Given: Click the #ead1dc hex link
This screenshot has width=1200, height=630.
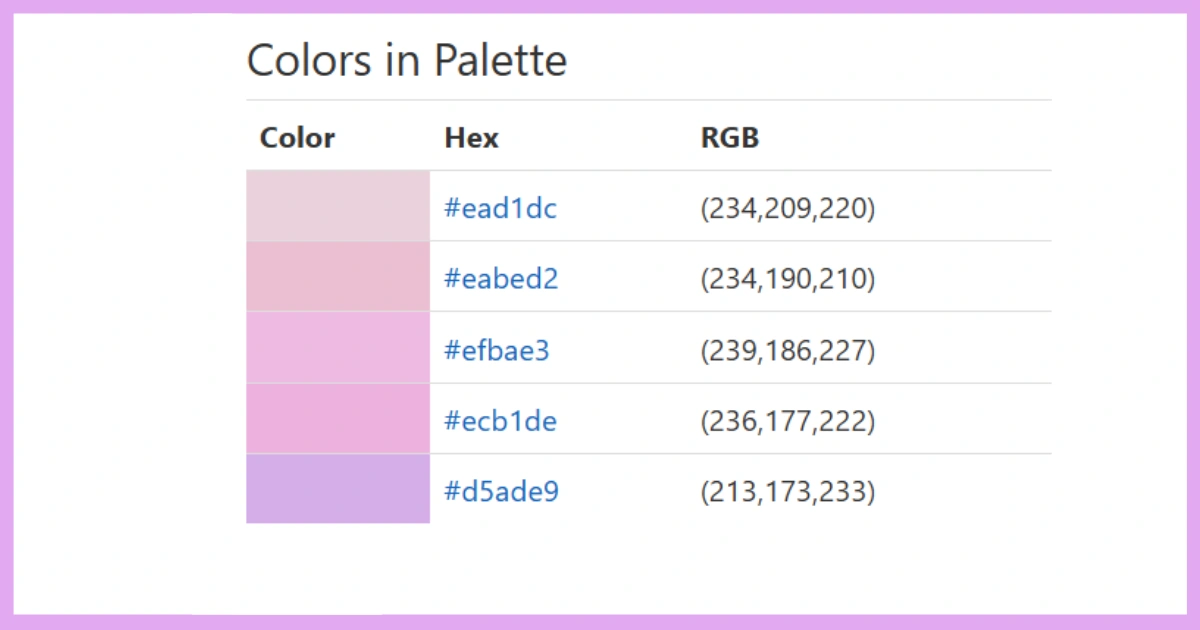Looking at the screenshot, I should (x=500, y=208).
